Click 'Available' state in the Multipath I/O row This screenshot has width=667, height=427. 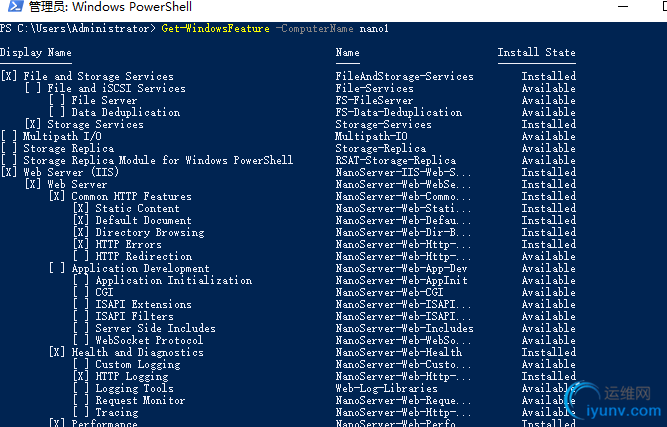[549, 136]
